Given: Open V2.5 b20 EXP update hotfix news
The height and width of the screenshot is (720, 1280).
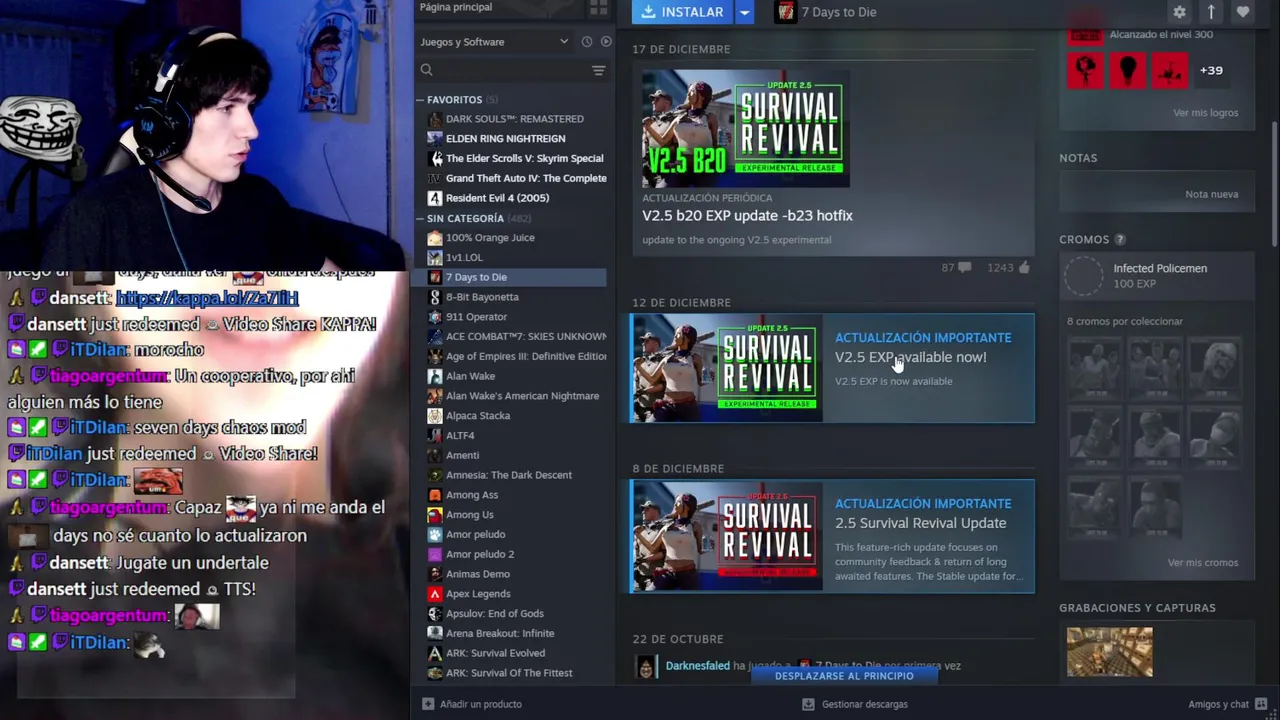Looking at the screenshot, I should [x=747, y=216].
